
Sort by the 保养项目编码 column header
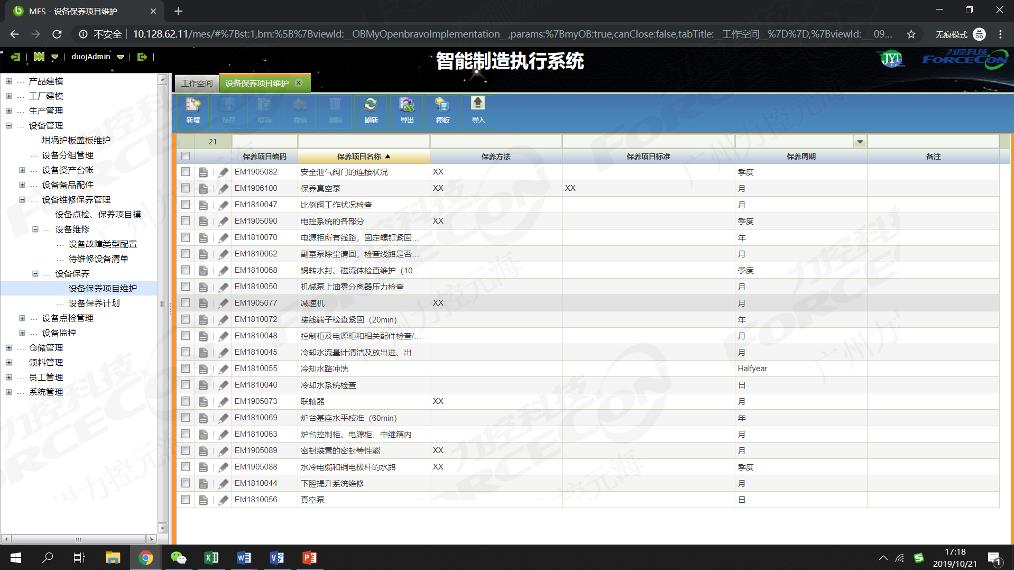pyautogui.click(x=264, y=157)
